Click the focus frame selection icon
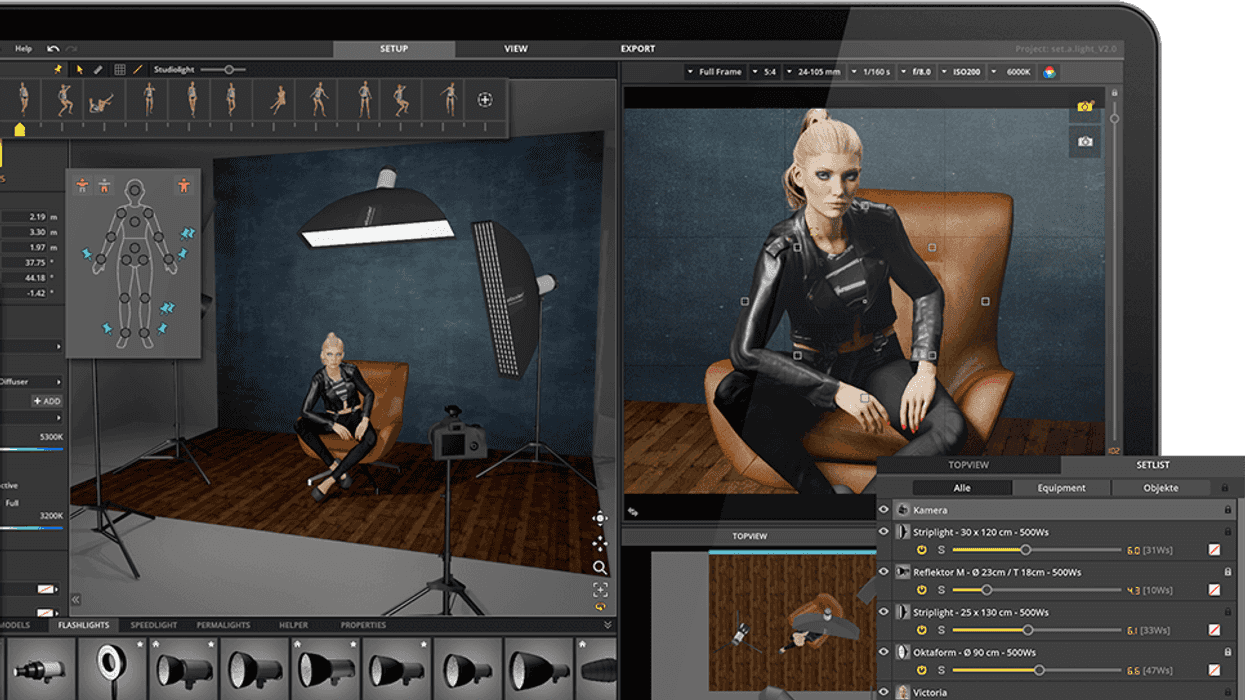Screen dimensions: 1245x700 point(600,590)
